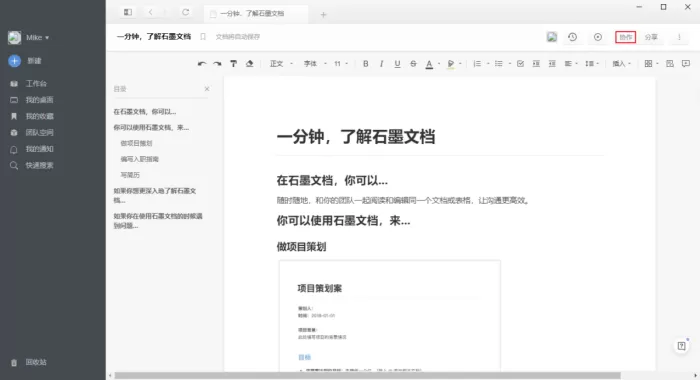Decrease indent of the paragraph
700x380 pixels.
pyautogui.click(x=552, y=64)
